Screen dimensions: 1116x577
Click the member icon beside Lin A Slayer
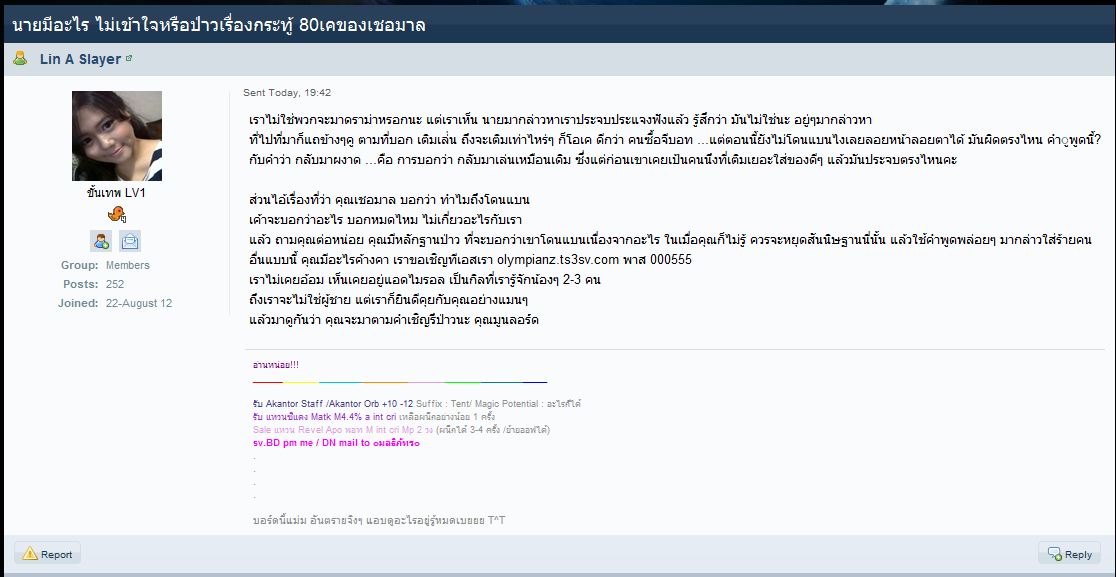coord(21,58)
